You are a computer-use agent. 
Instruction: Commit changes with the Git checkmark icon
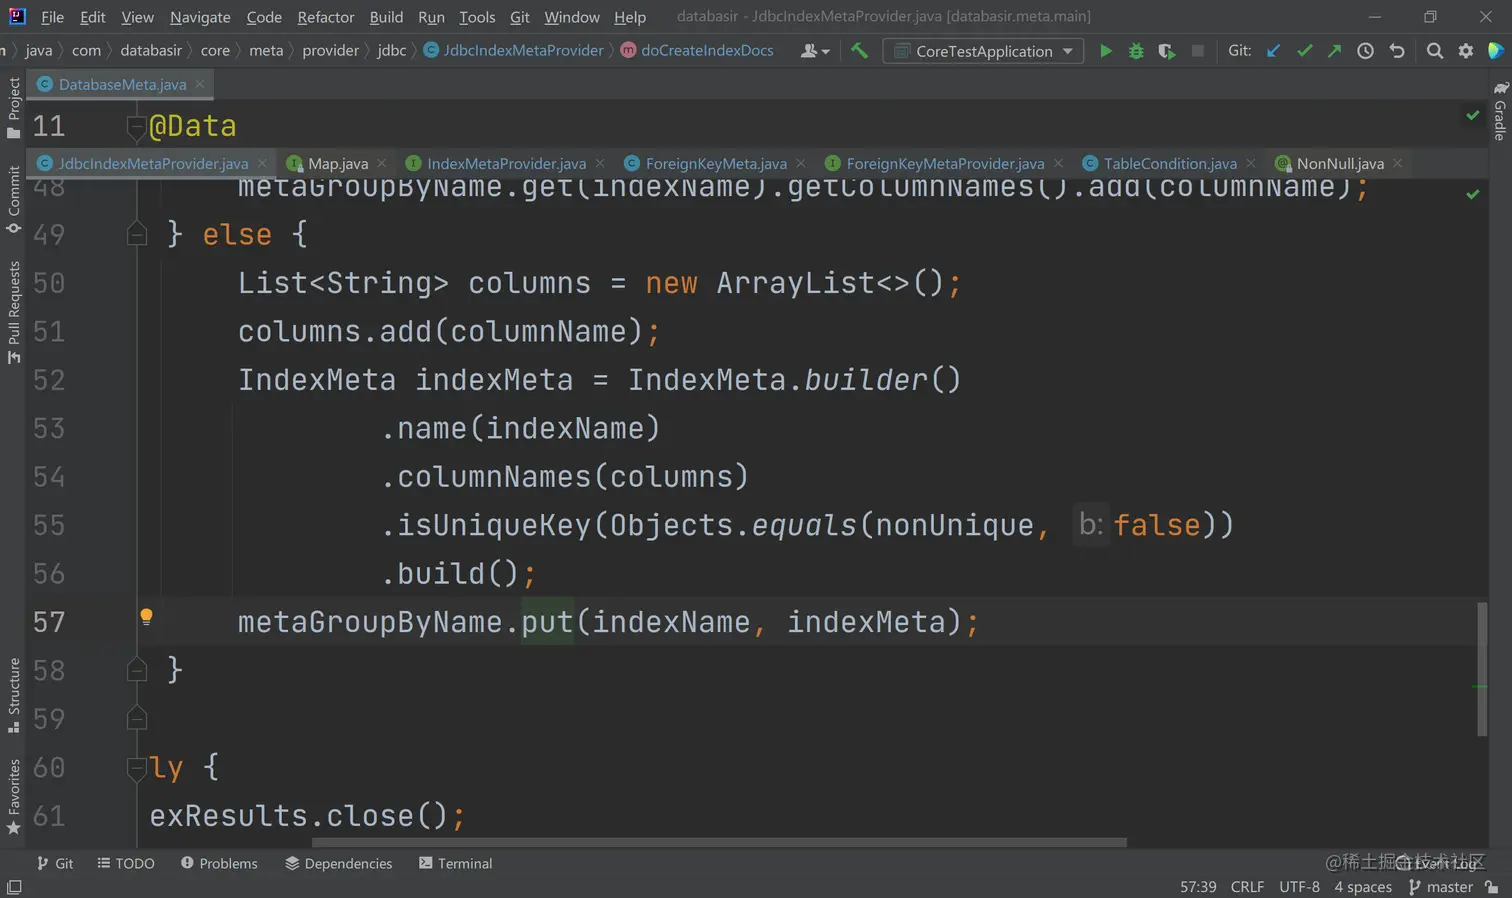pos(1304,51)
